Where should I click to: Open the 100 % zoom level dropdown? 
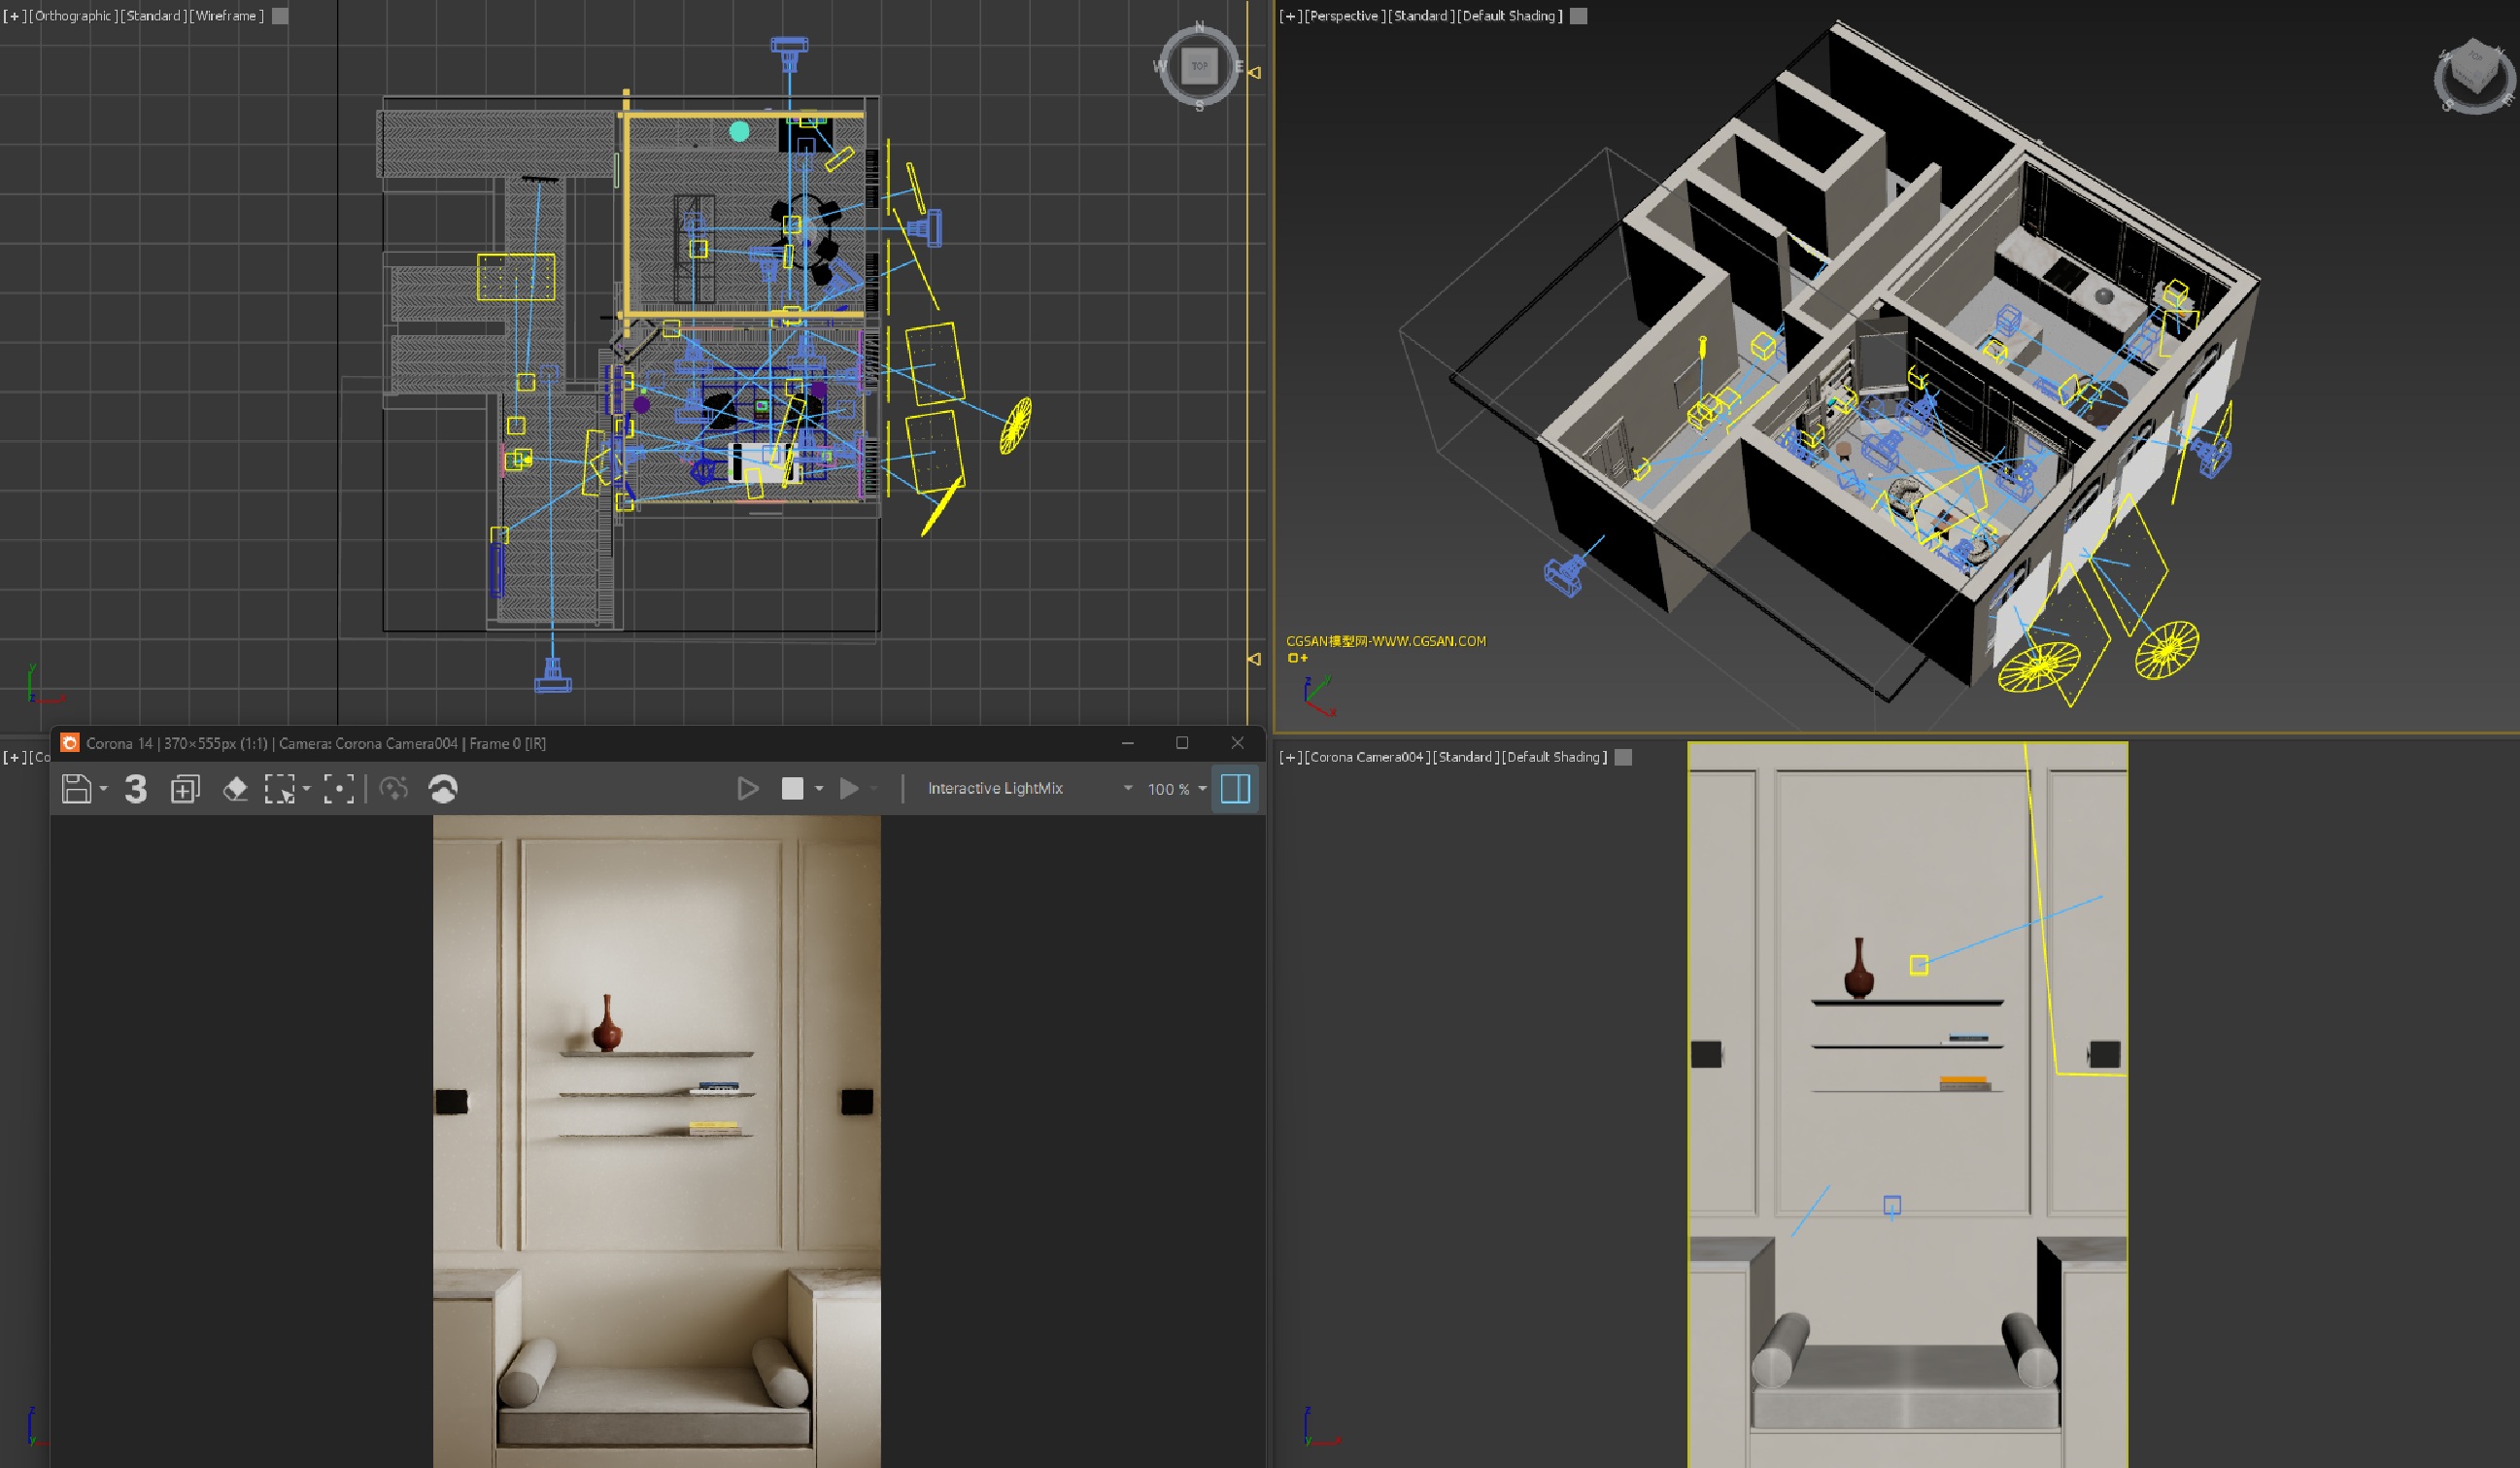1177,789
